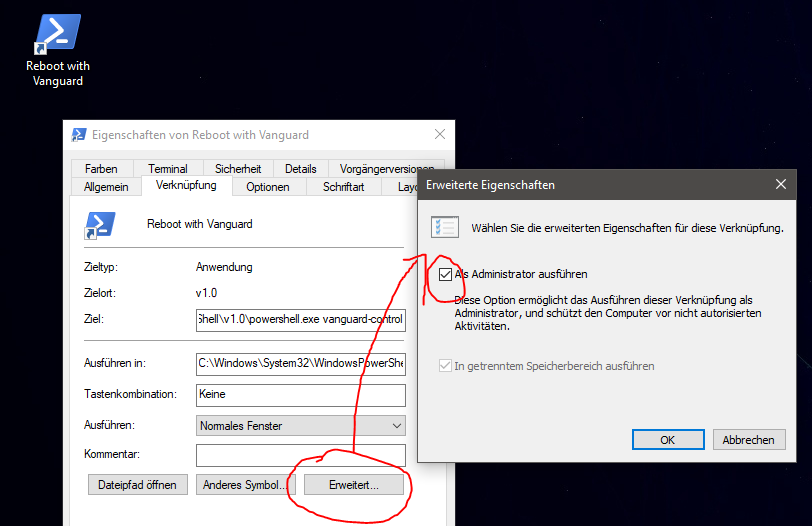
Task: Switch to the Terminal tab
Action: coord(167,169)
